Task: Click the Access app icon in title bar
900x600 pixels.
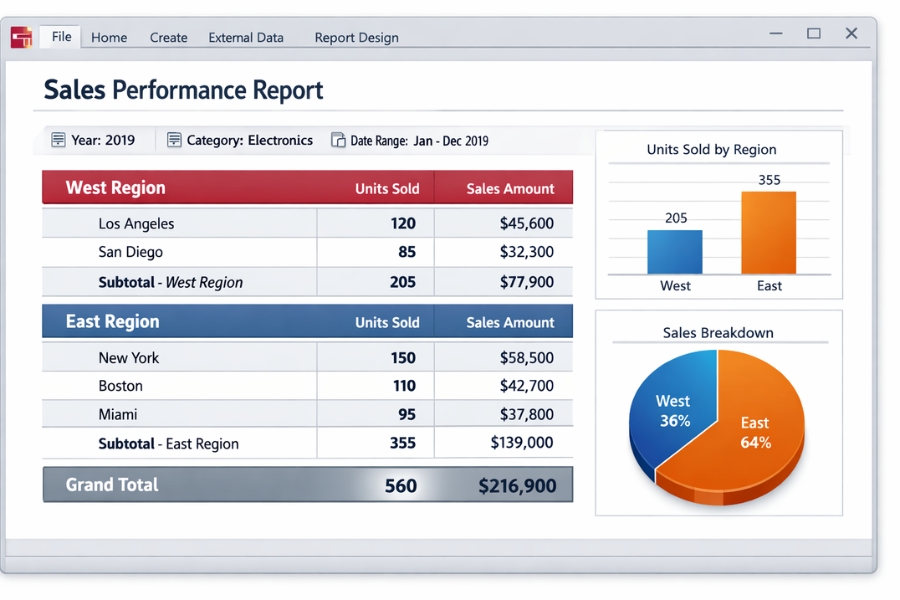Action: (21, 37)
